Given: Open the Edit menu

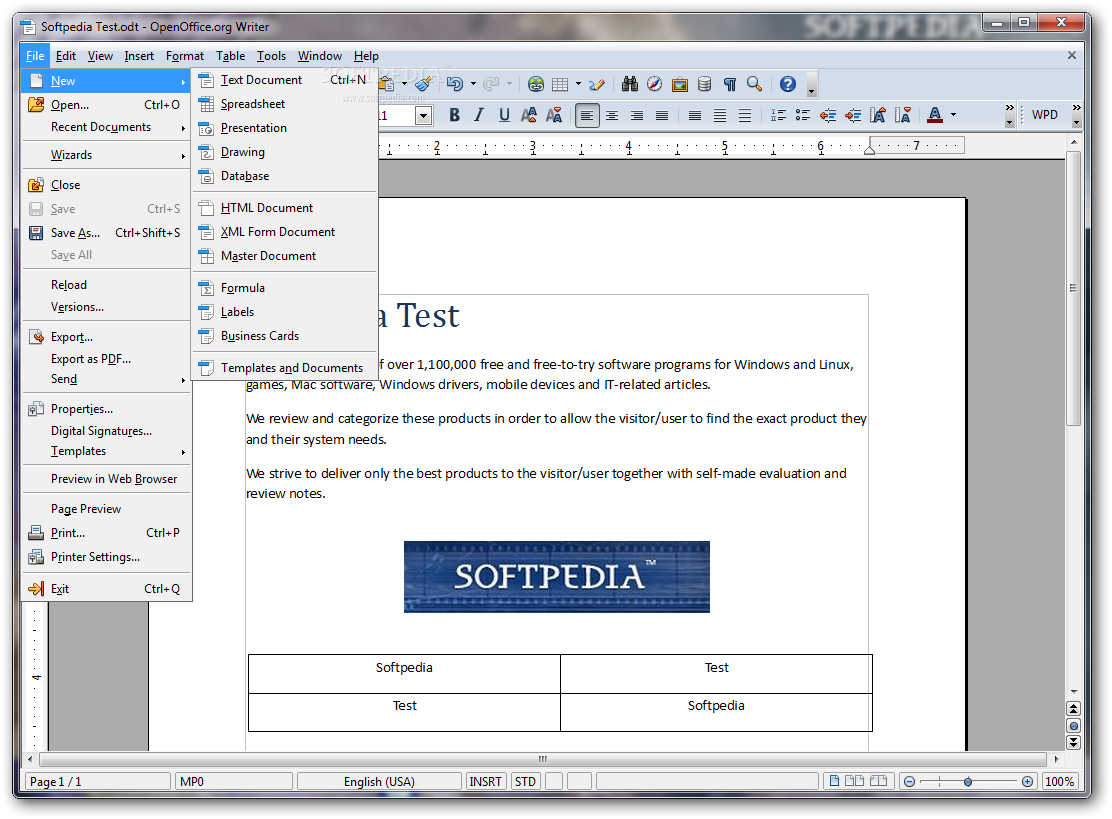Looking at the screenshot, I should pos(65,56).
